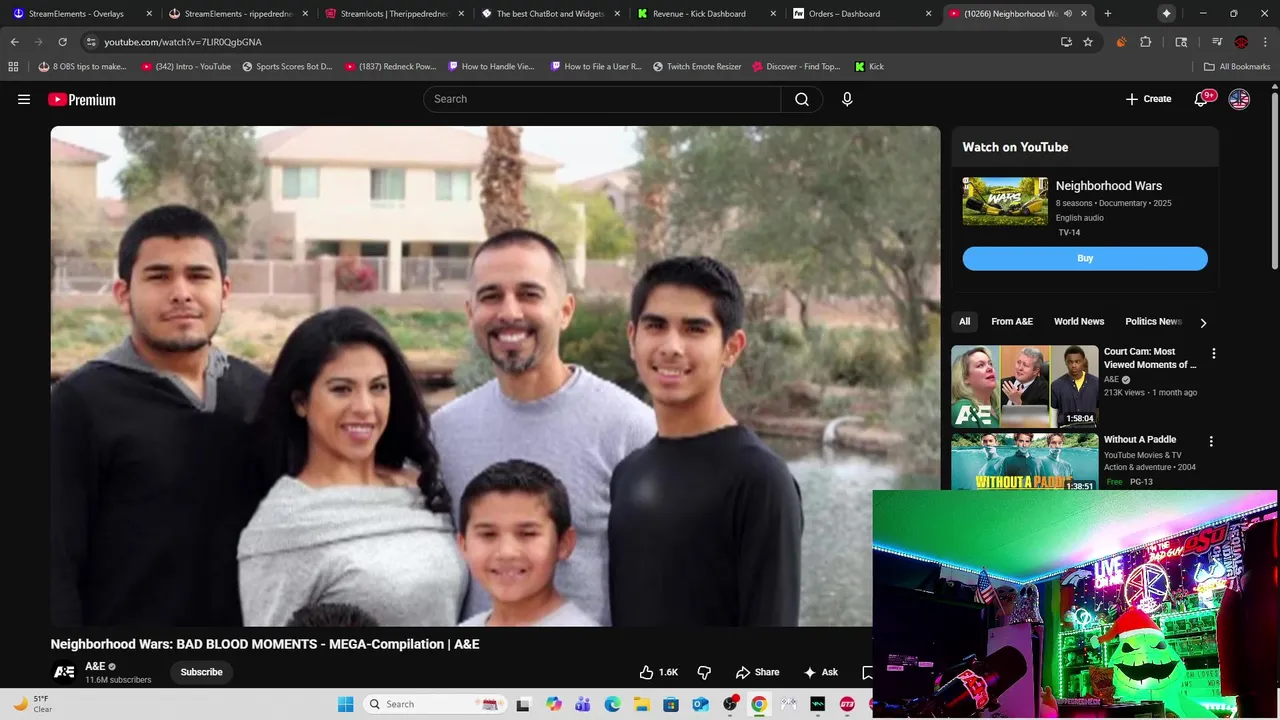Open Chrome three-dot menu
This screenshot has height=720, width=1280.
[1265, 42]
